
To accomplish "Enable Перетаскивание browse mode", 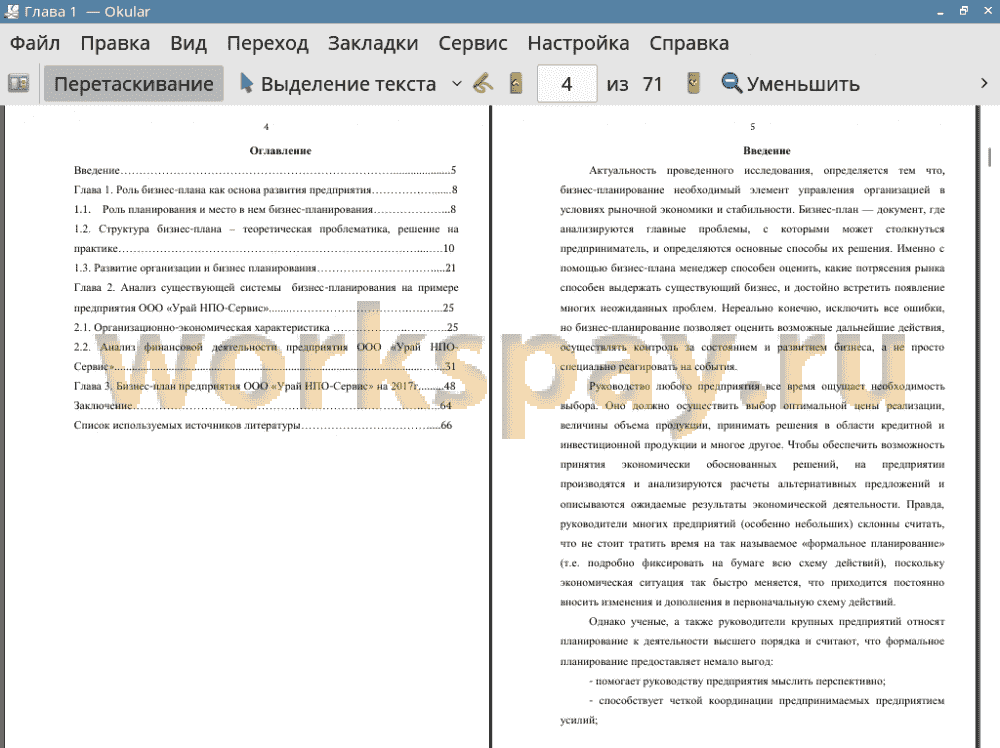I will [x=134, y=84].
